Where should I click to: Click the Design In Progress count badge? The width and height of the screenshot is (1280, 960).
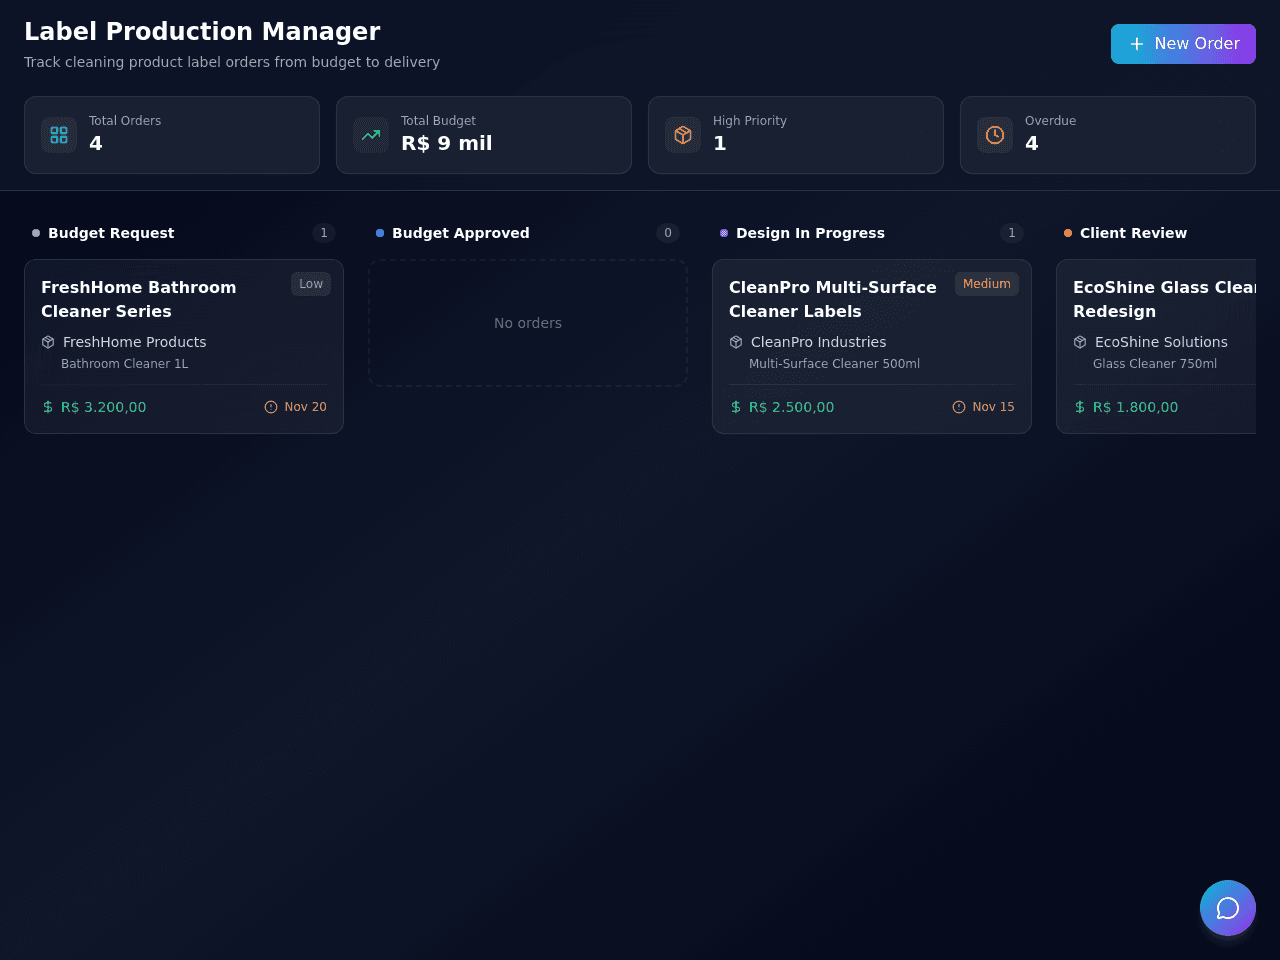(x=1012, y=233)
